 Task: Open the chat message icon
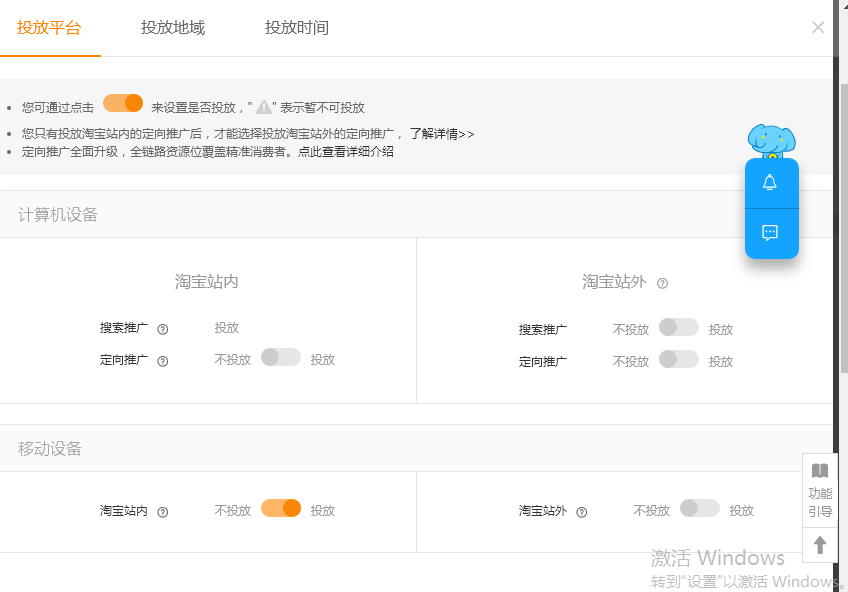[x=770, y=232]
